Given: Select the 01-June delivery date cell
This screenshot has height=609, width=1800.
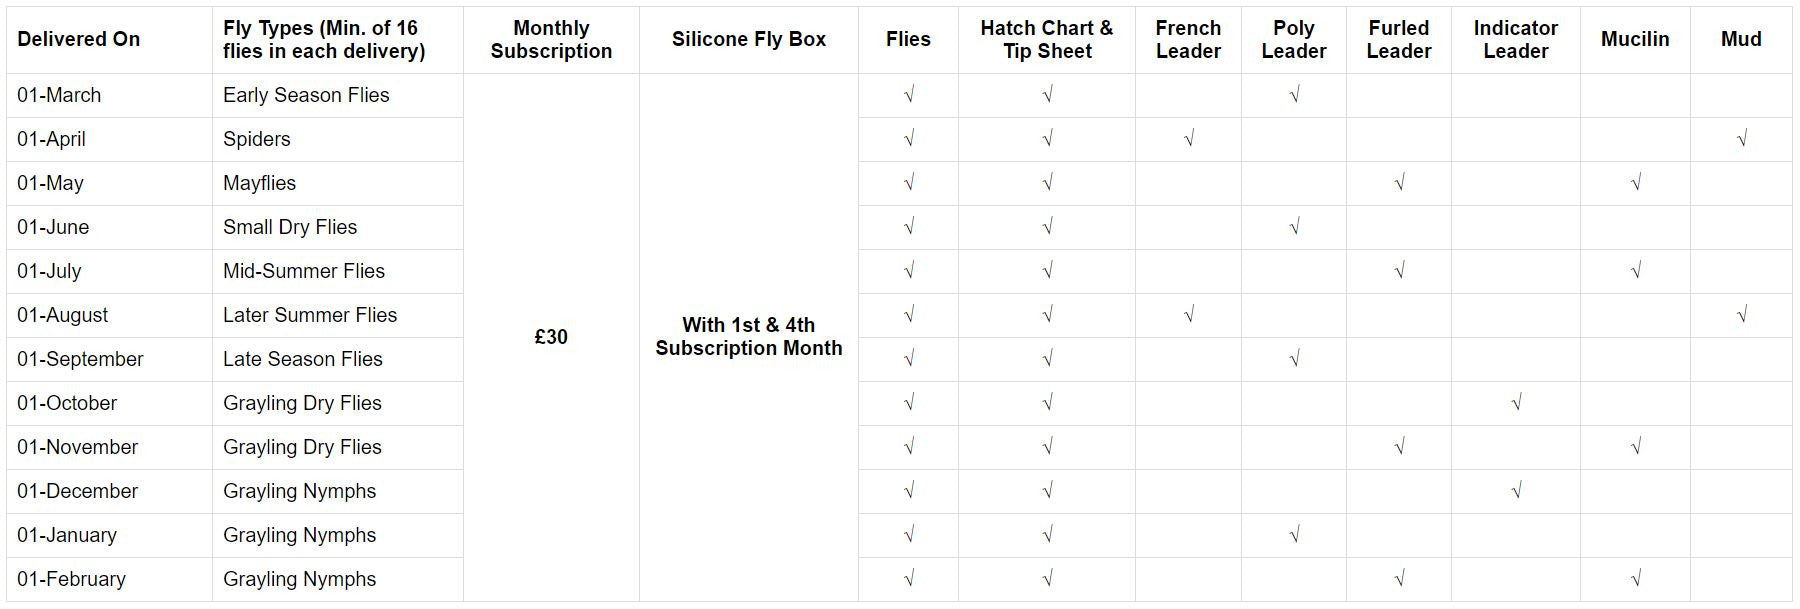Looking at the screenshot, I should (53, 227).
